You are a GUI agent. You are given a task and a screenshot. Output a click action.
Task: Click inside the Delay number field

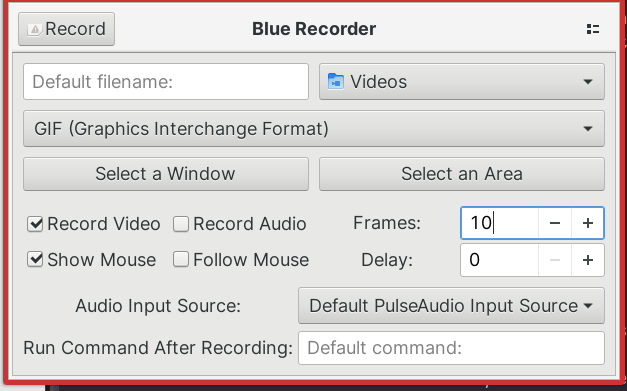tap(499, 260)
